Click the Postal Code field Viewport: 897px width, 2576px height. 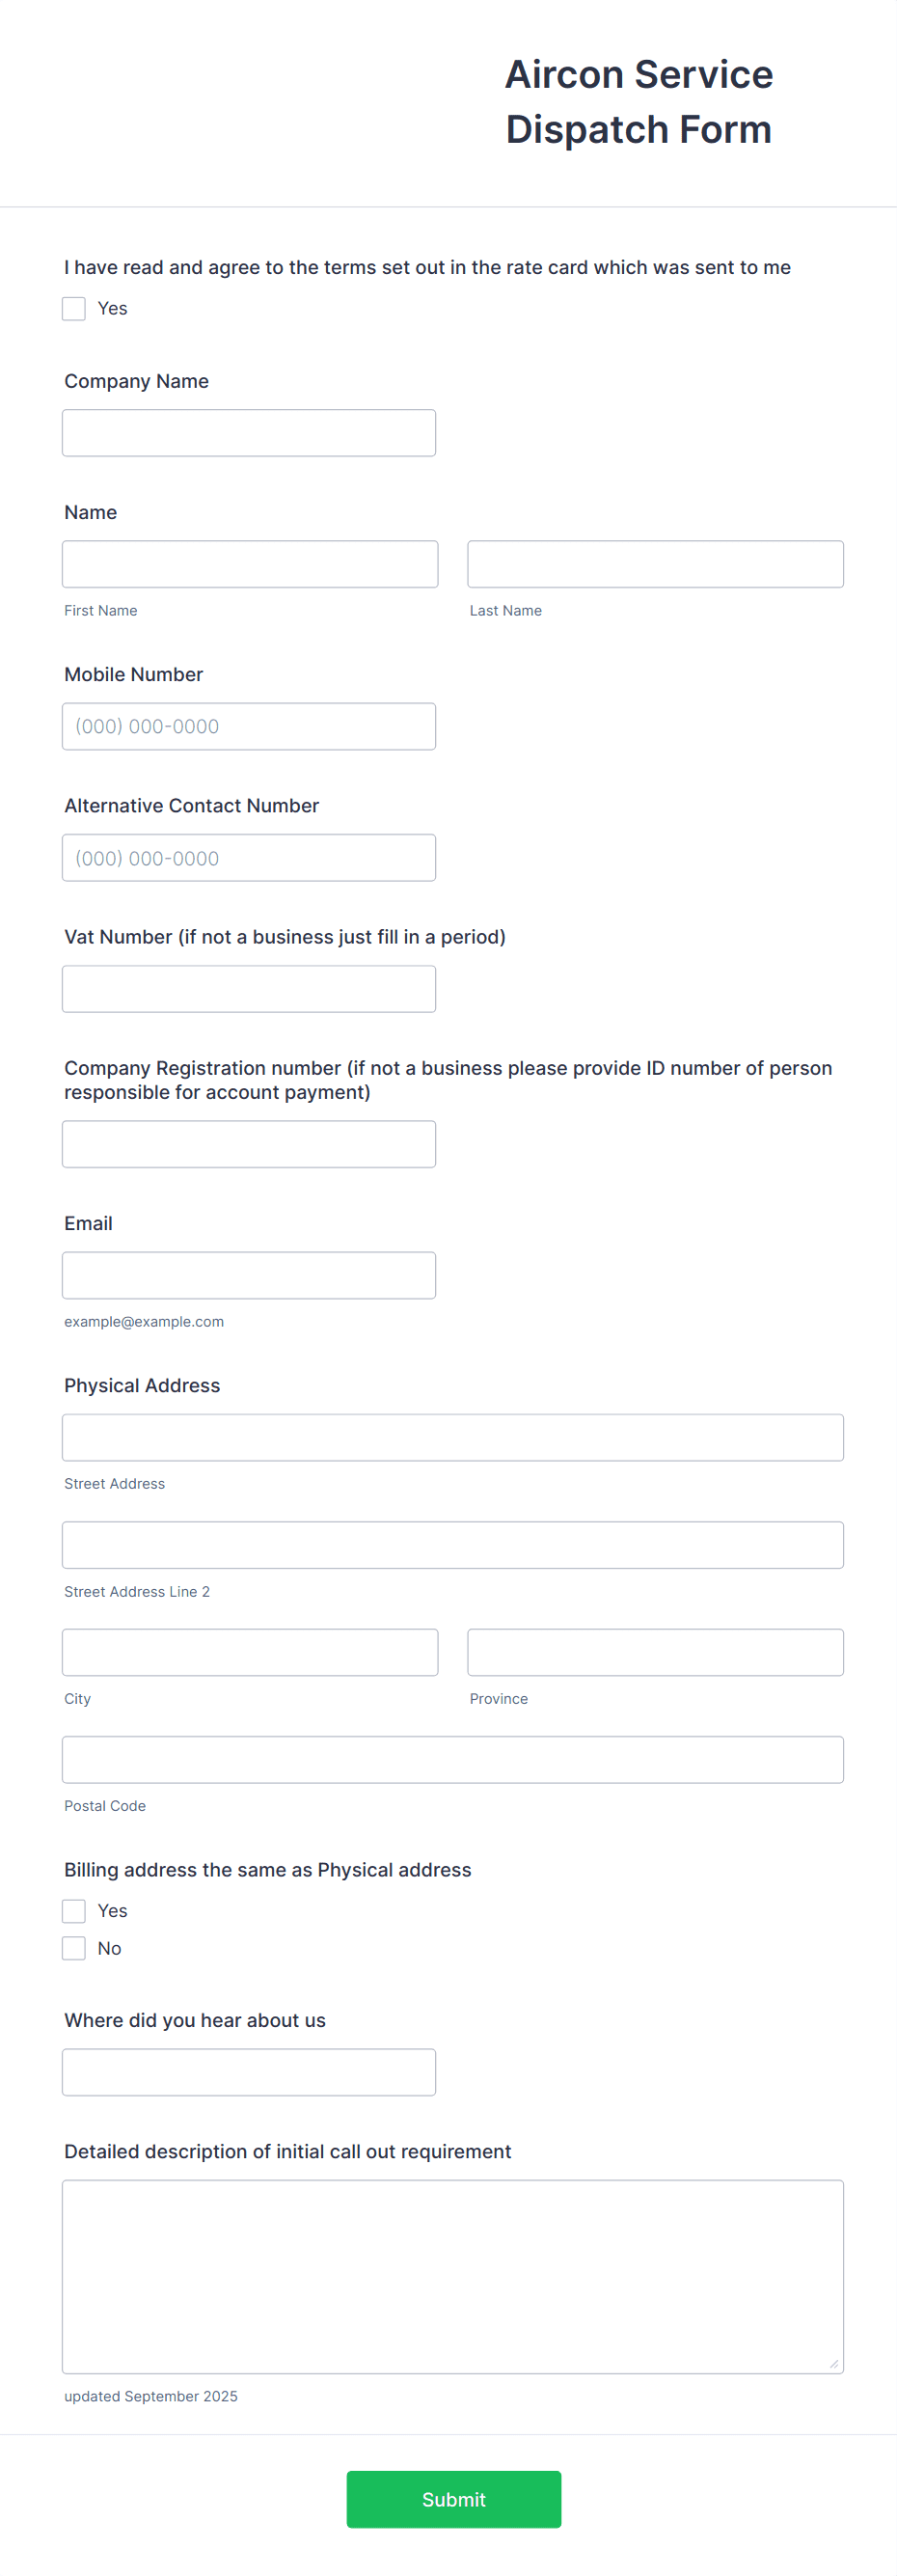point(453,1759)
